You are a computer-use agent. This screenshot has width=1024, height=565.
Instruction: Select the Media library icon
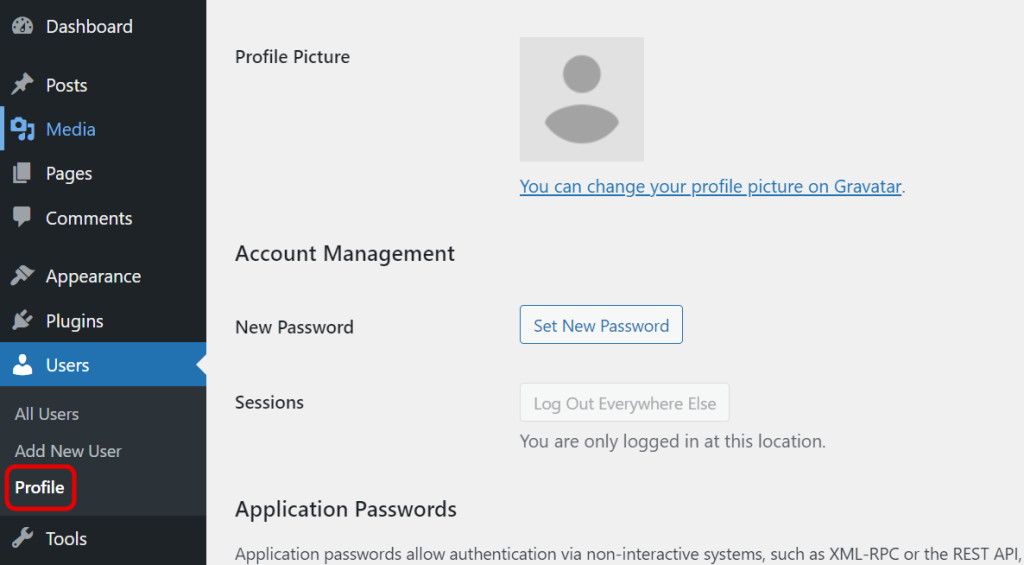22,129
